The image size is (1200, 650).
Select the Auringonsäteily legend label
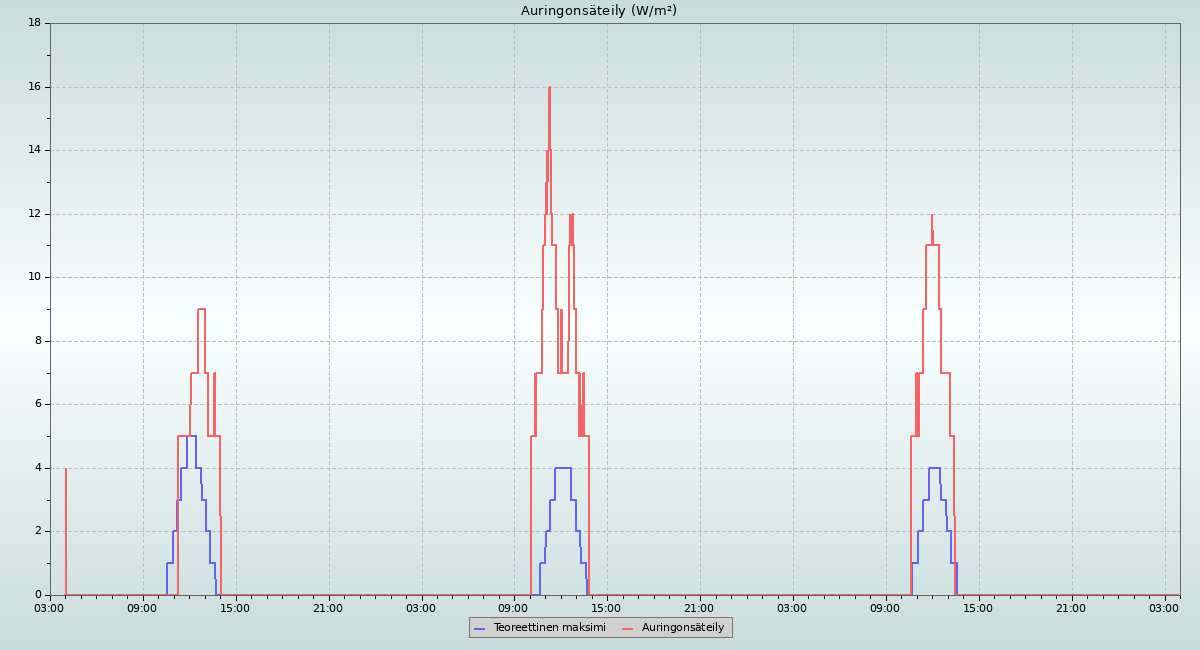(682, 627)
